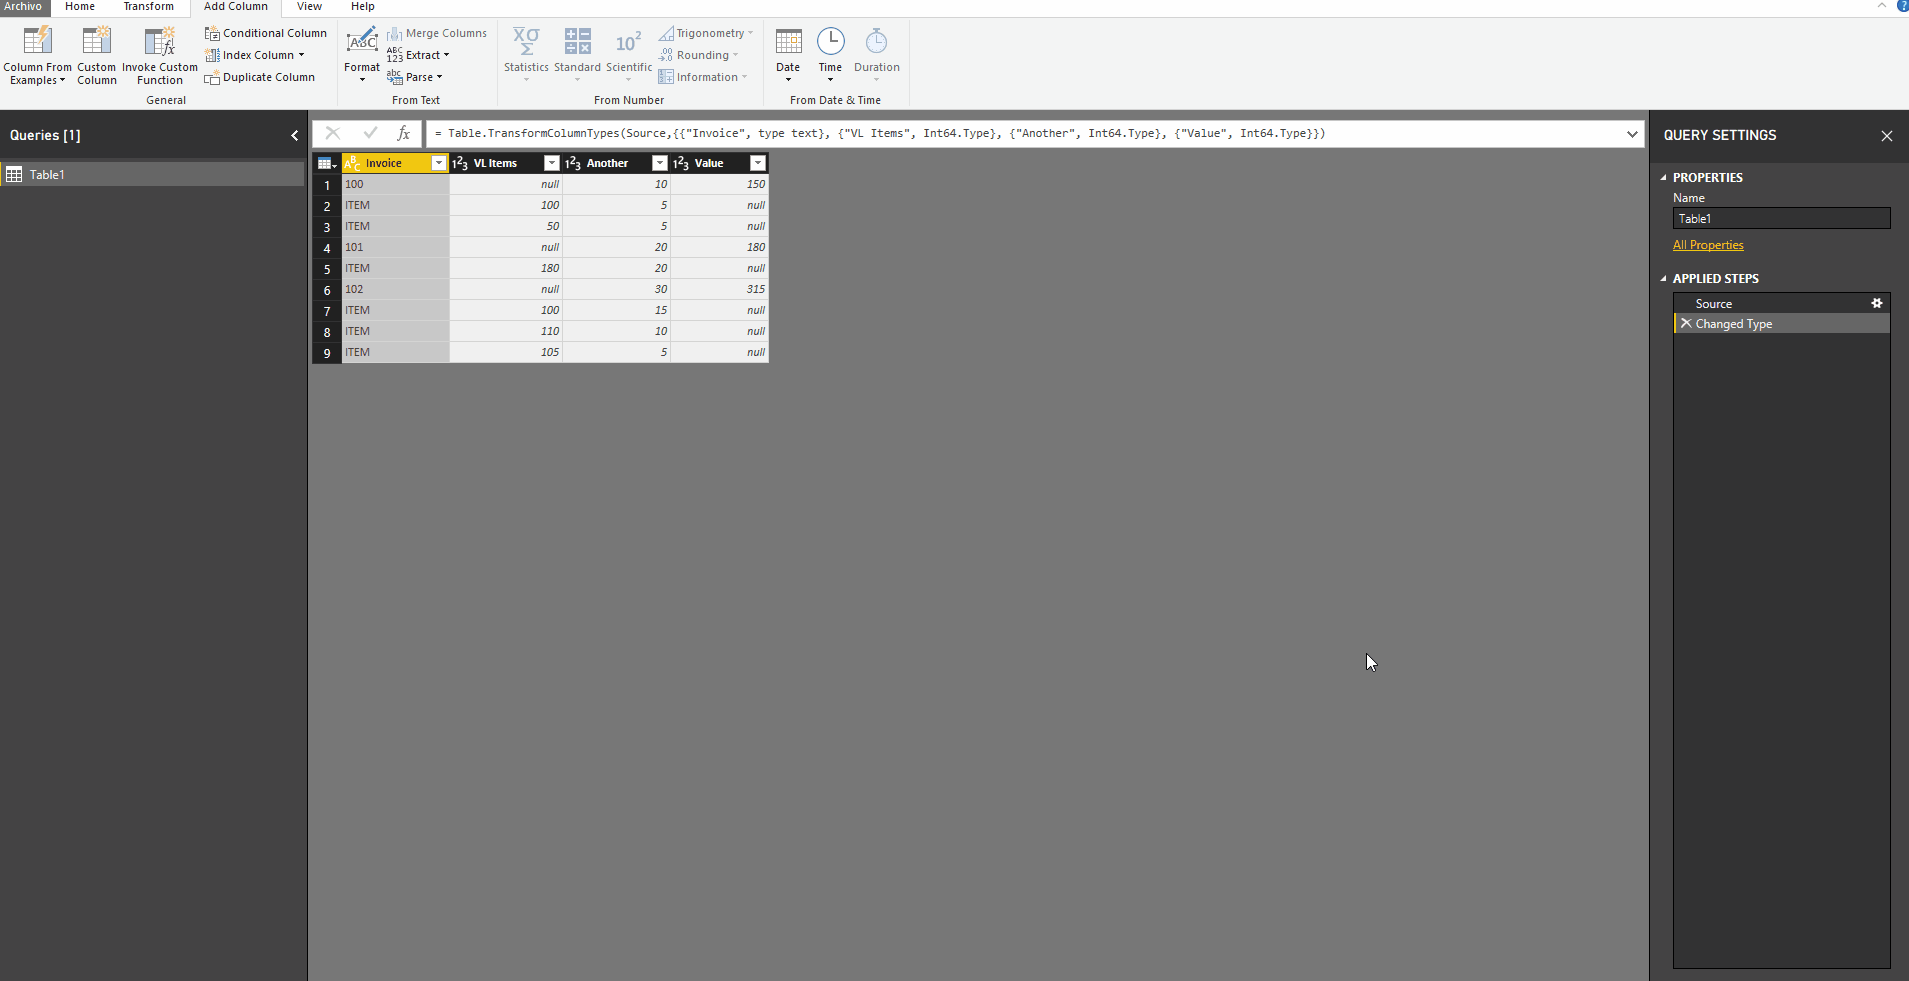Switch to the Transform tab
1909x981 pixels.
tap(148, 7)
